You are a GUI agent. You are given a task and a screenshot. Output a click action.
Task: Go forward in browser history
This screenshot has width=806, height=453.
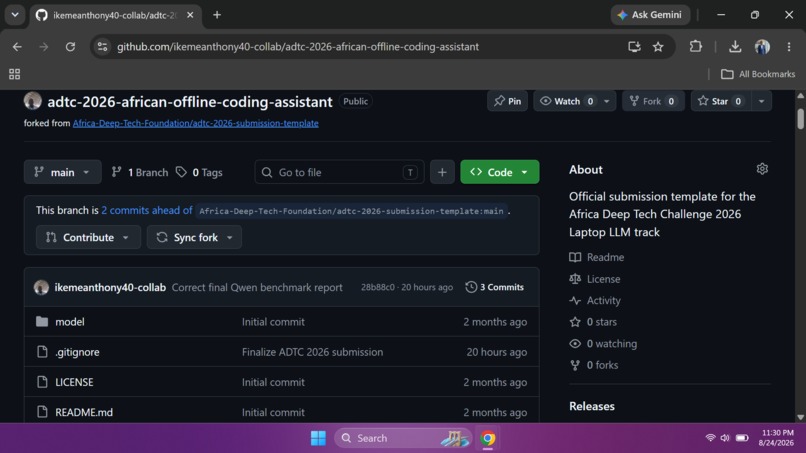pyautogui.click(x=44, y=47)
